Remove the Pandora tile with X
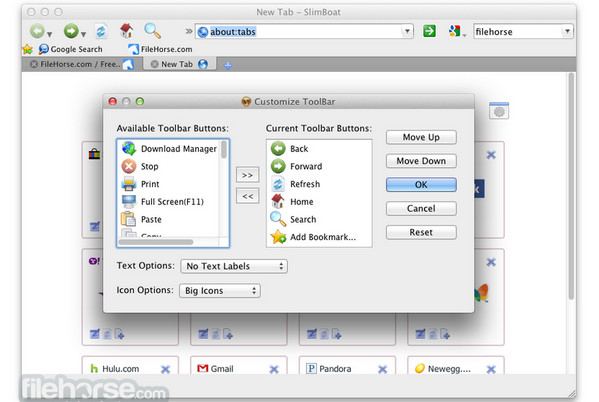Viewport: 599px width, 402px height. click(x=382, y=370)
